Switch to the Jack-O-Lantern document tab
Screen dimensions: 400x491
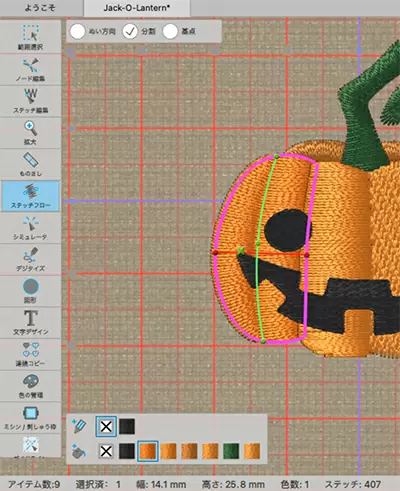tap(137, 8)
